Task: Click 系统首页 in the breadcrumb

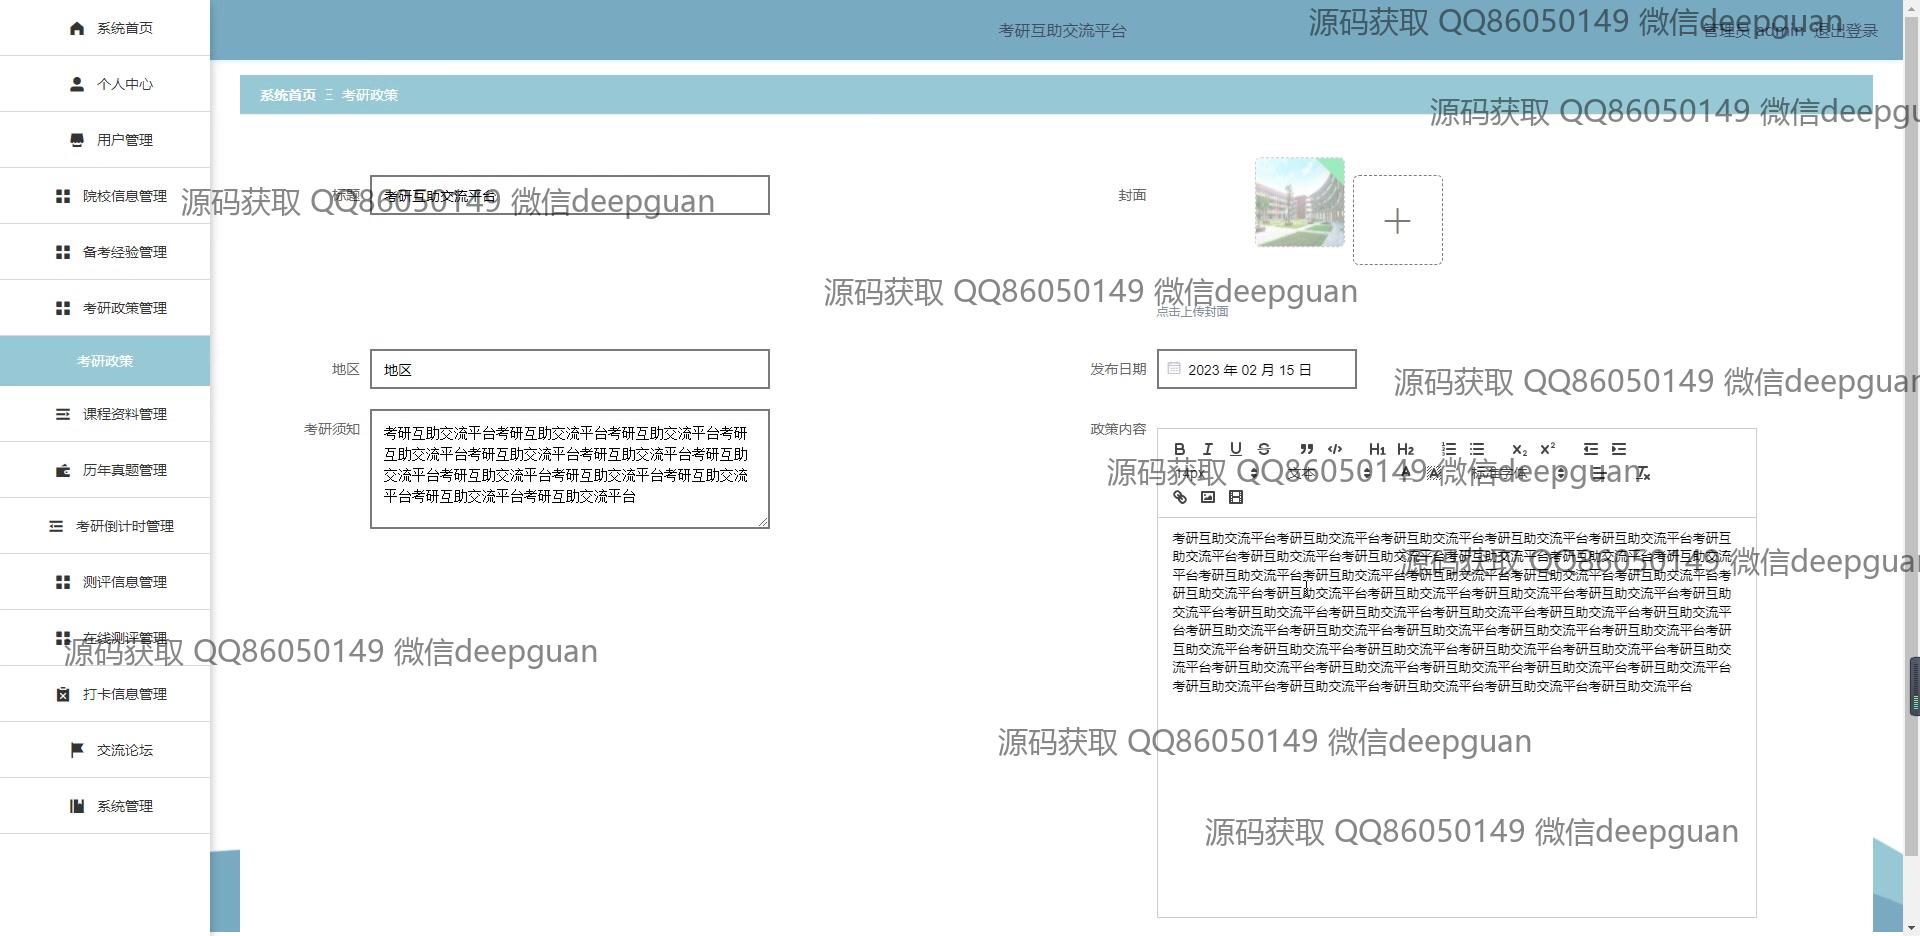Action: coord(288,95)
